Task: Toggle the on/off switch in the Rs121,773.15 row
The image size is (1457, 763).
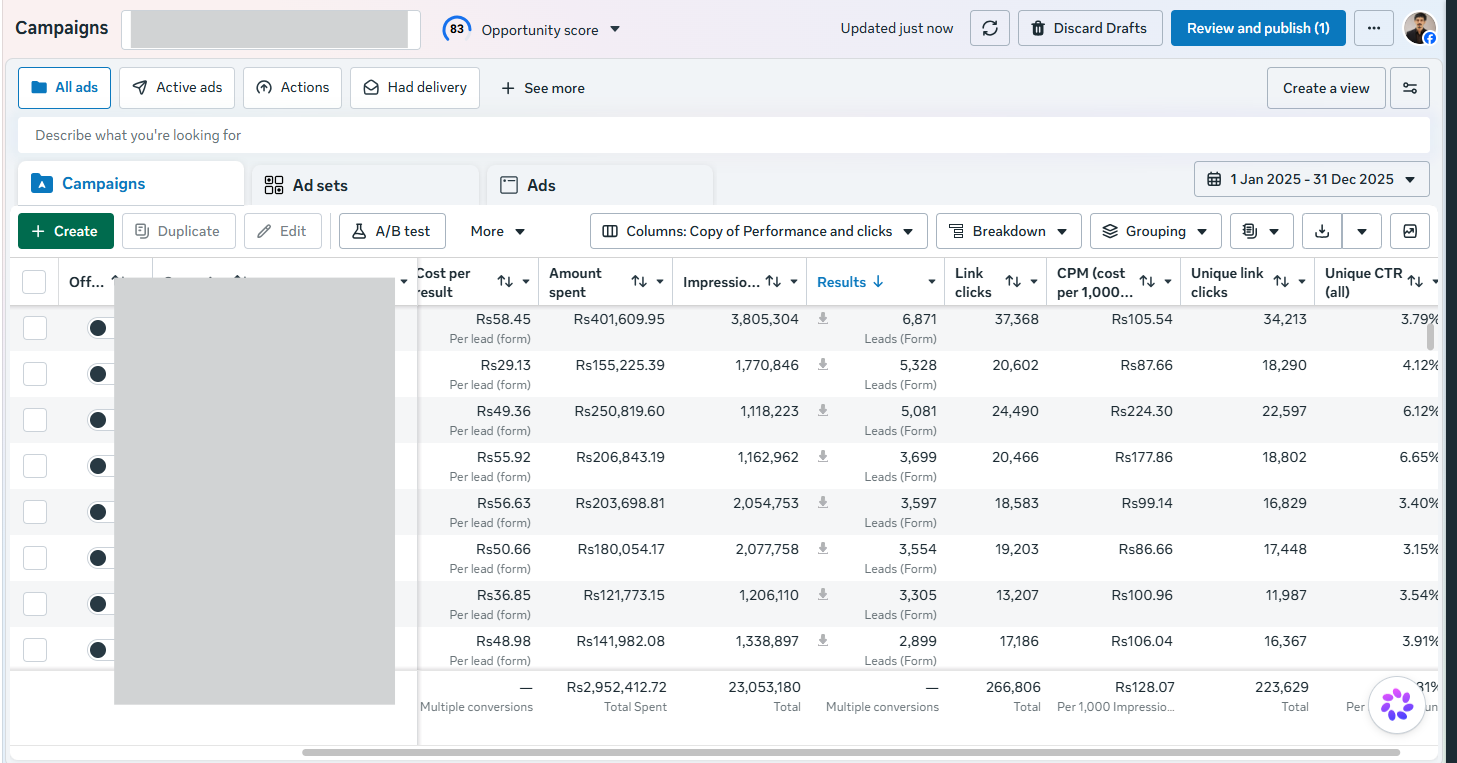Action: coord(99,604)
